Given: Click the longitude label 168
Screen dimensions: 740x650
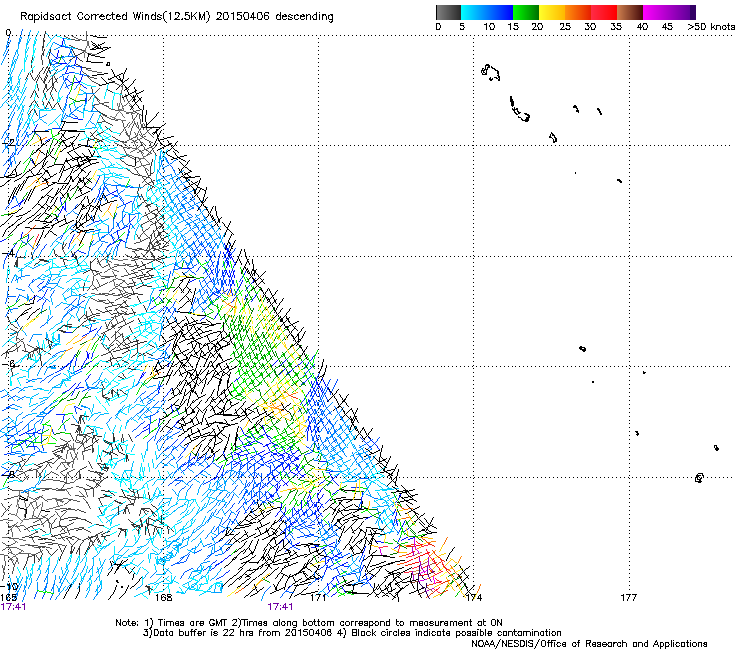Looking at the screenshot, I should tap(163, 598).
